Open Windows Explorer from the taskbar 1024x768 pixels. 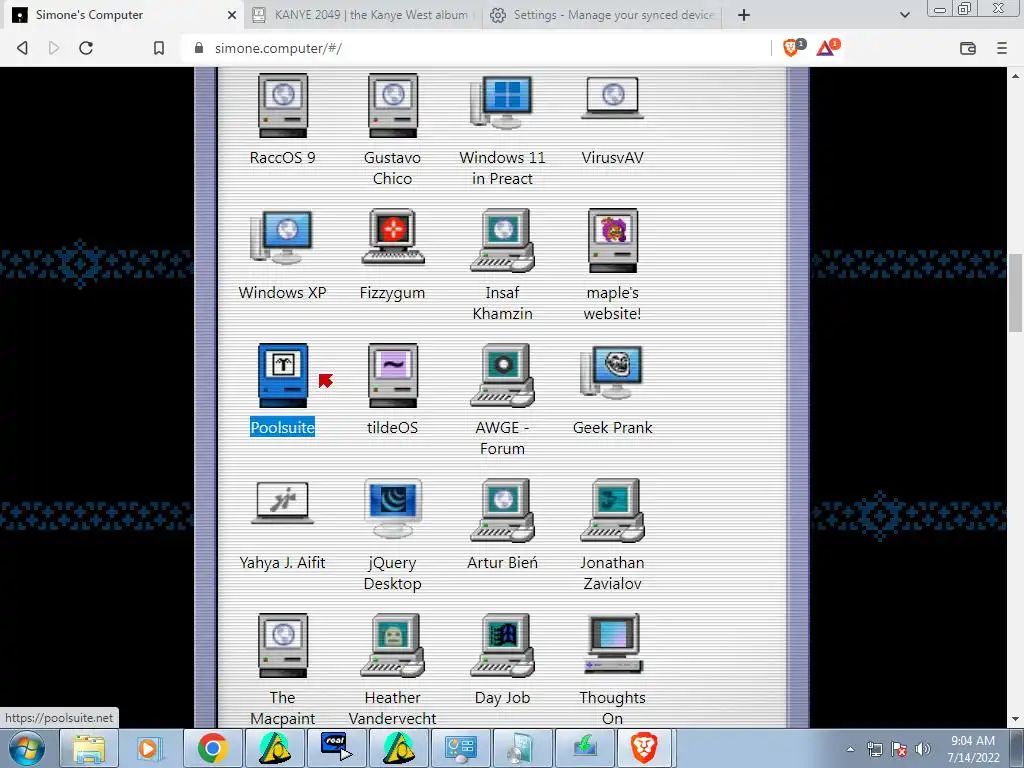click(89, 748)
